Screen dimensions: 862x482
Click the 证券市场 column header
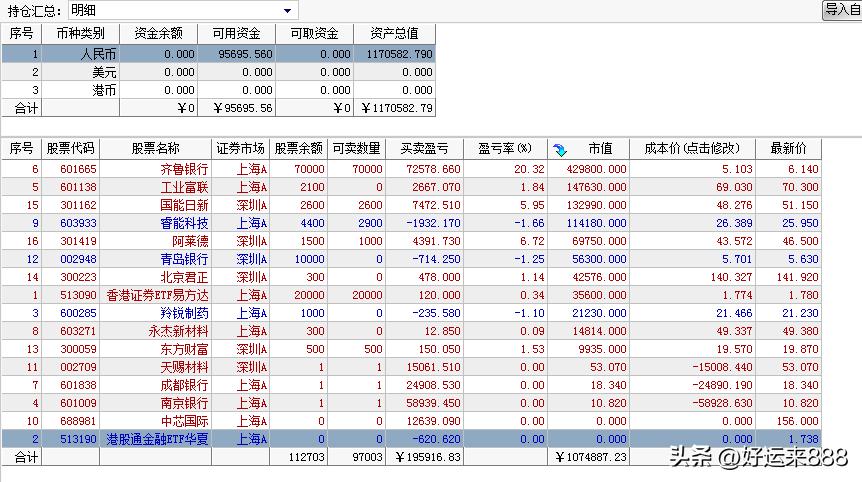(x=240, y=148)
